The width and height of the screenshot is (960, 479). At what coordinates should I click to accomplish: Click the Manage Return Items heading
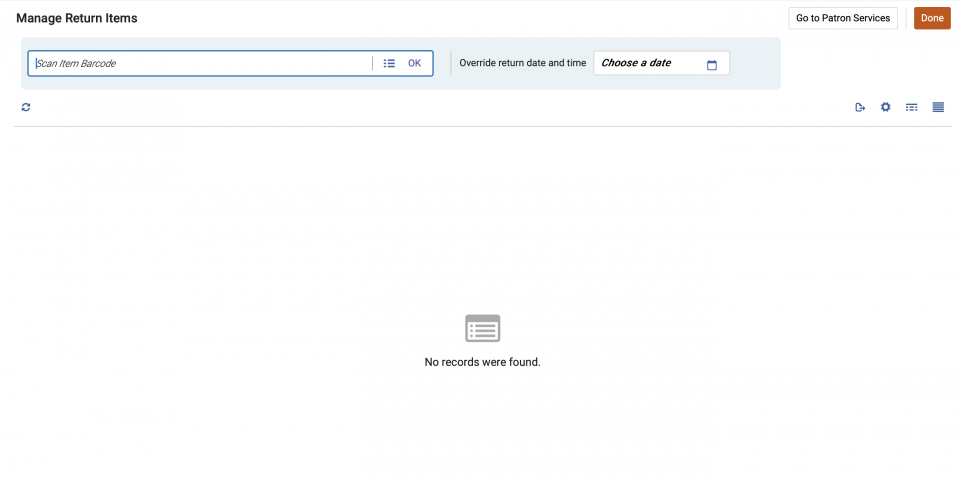coord(77,18)
